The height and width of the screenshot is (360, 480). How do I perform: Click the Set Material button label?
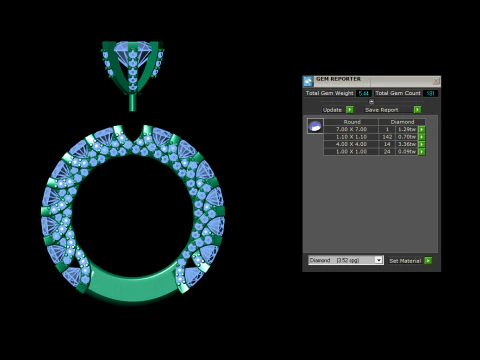coord(405,261)
